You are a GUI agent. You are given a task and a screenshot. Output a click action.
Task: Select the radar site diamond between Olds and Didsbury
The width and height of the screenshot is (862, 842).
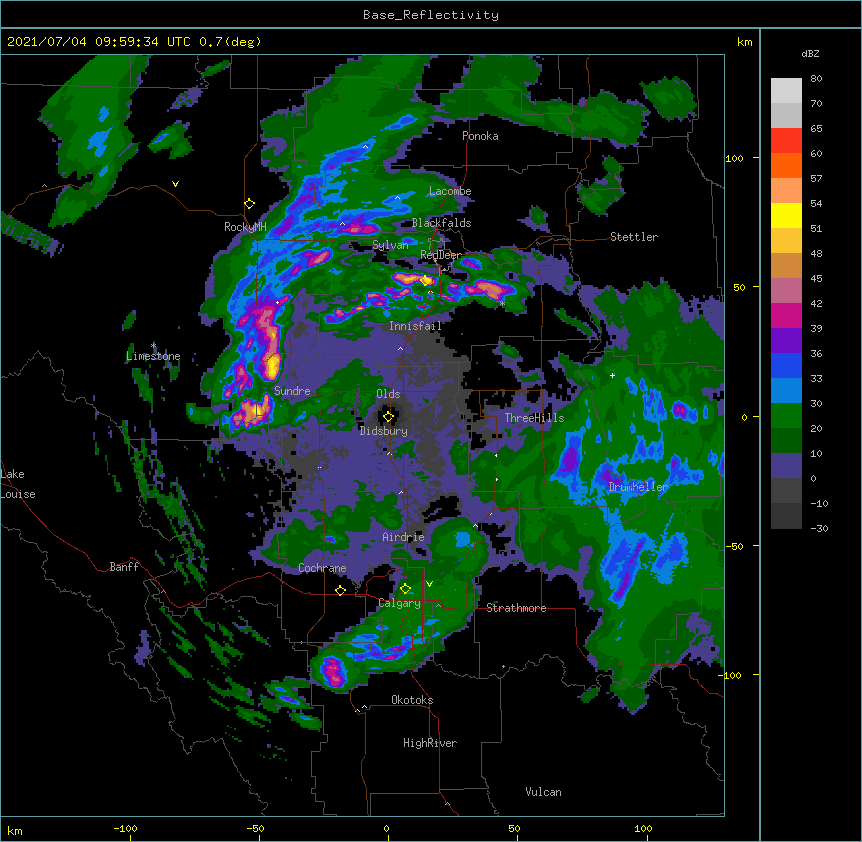(x=388, y=417)
